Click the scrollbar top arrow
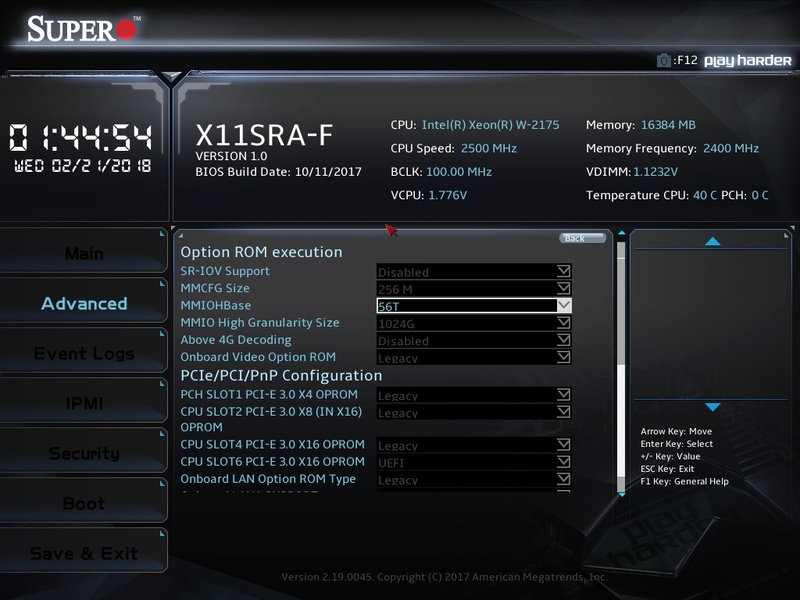 621,233
